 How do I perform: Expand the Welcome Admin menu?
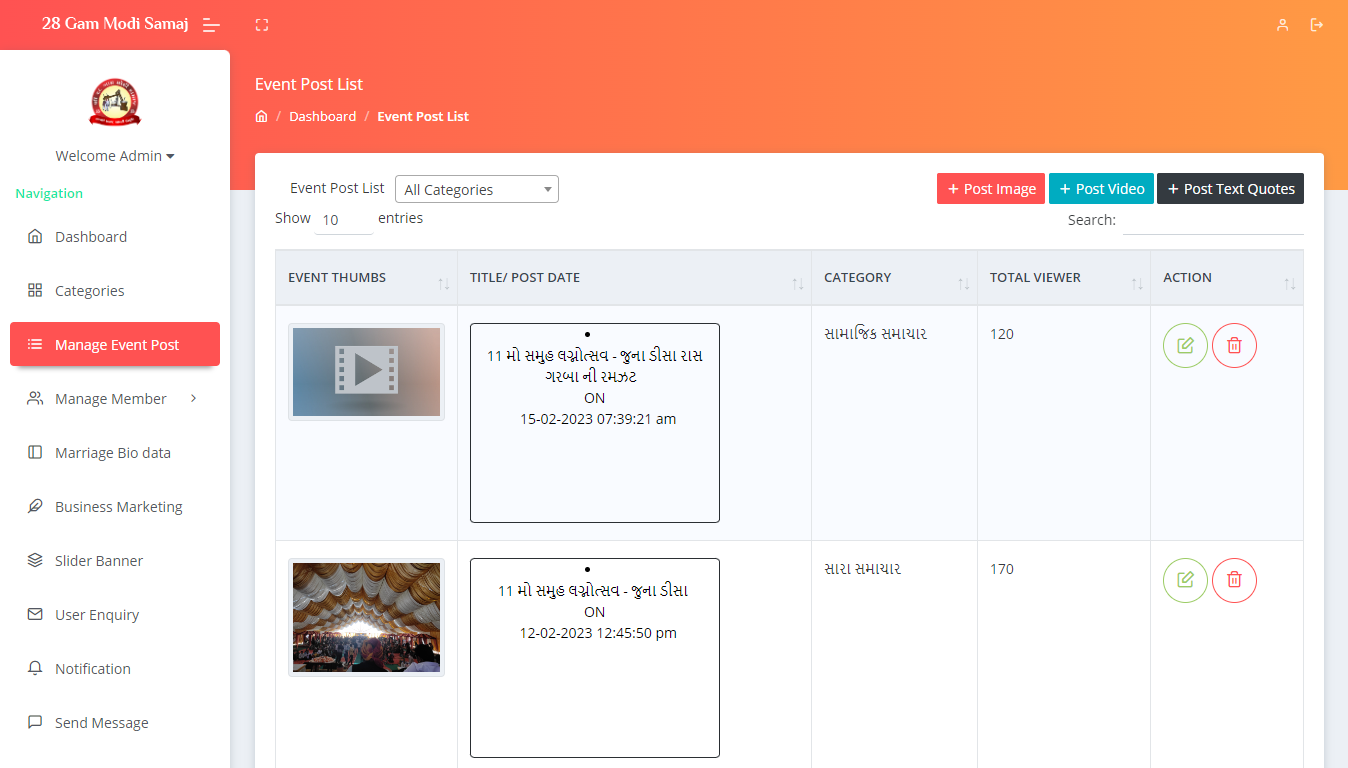click(115, 156)
